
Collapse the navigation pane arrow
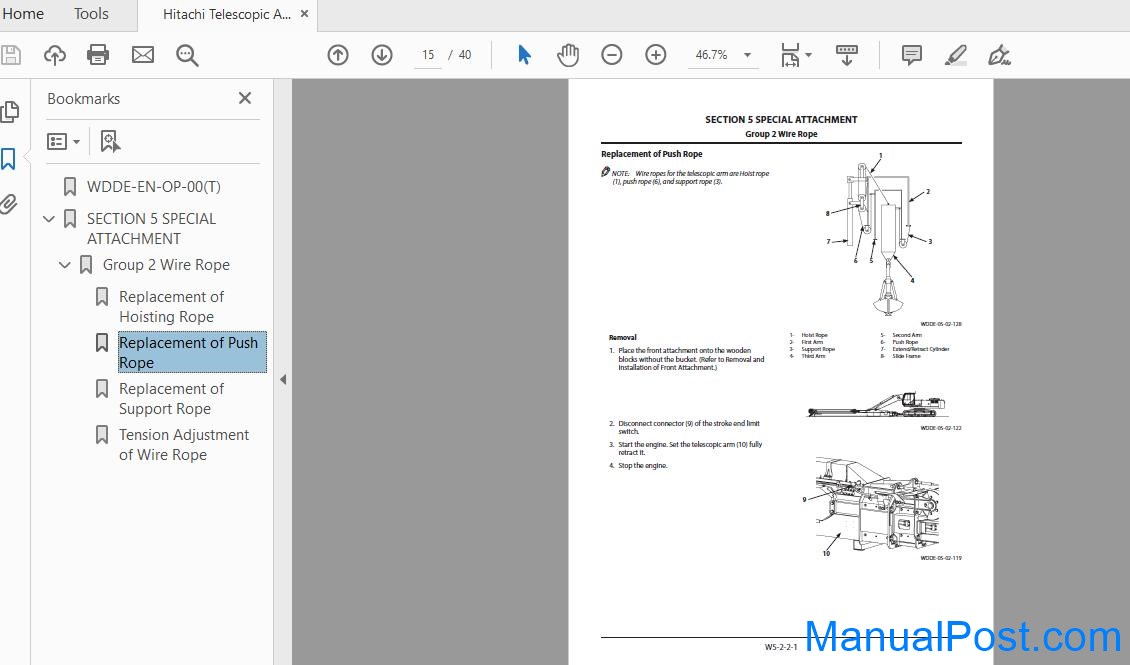(283, 379)
